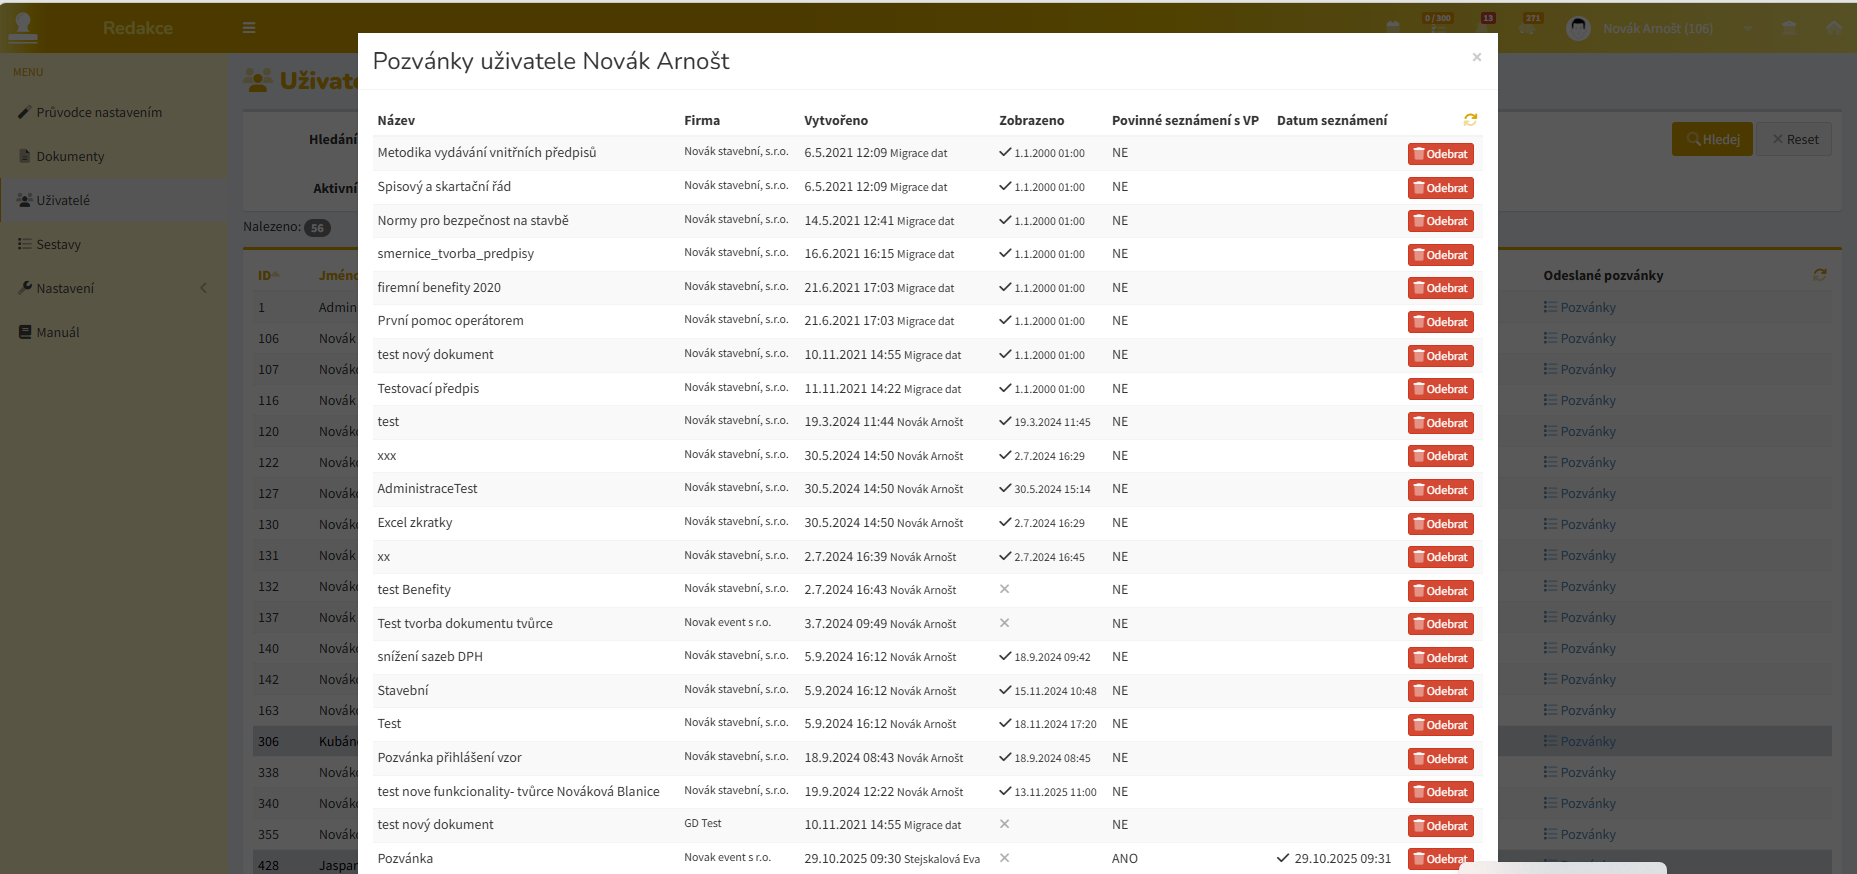Expand the Nastavení sidebar submenu
The height and width of the screenshot is (874, 1857).
[112, 288]
